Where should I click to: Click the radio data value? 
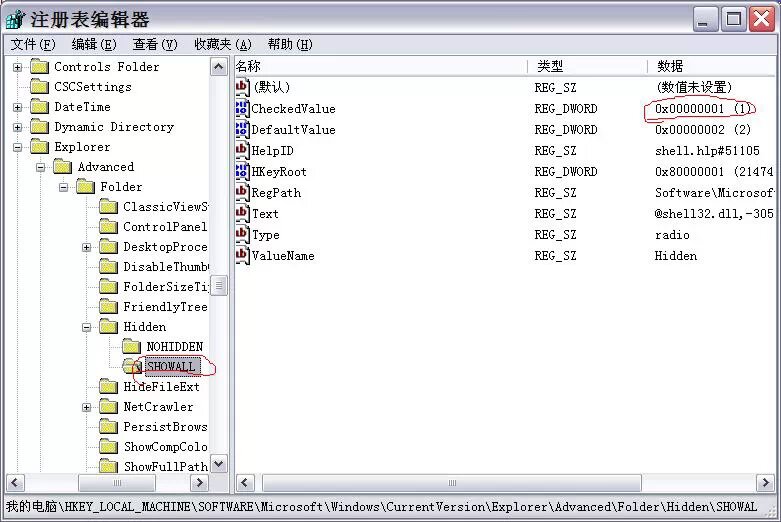(672, 235)
